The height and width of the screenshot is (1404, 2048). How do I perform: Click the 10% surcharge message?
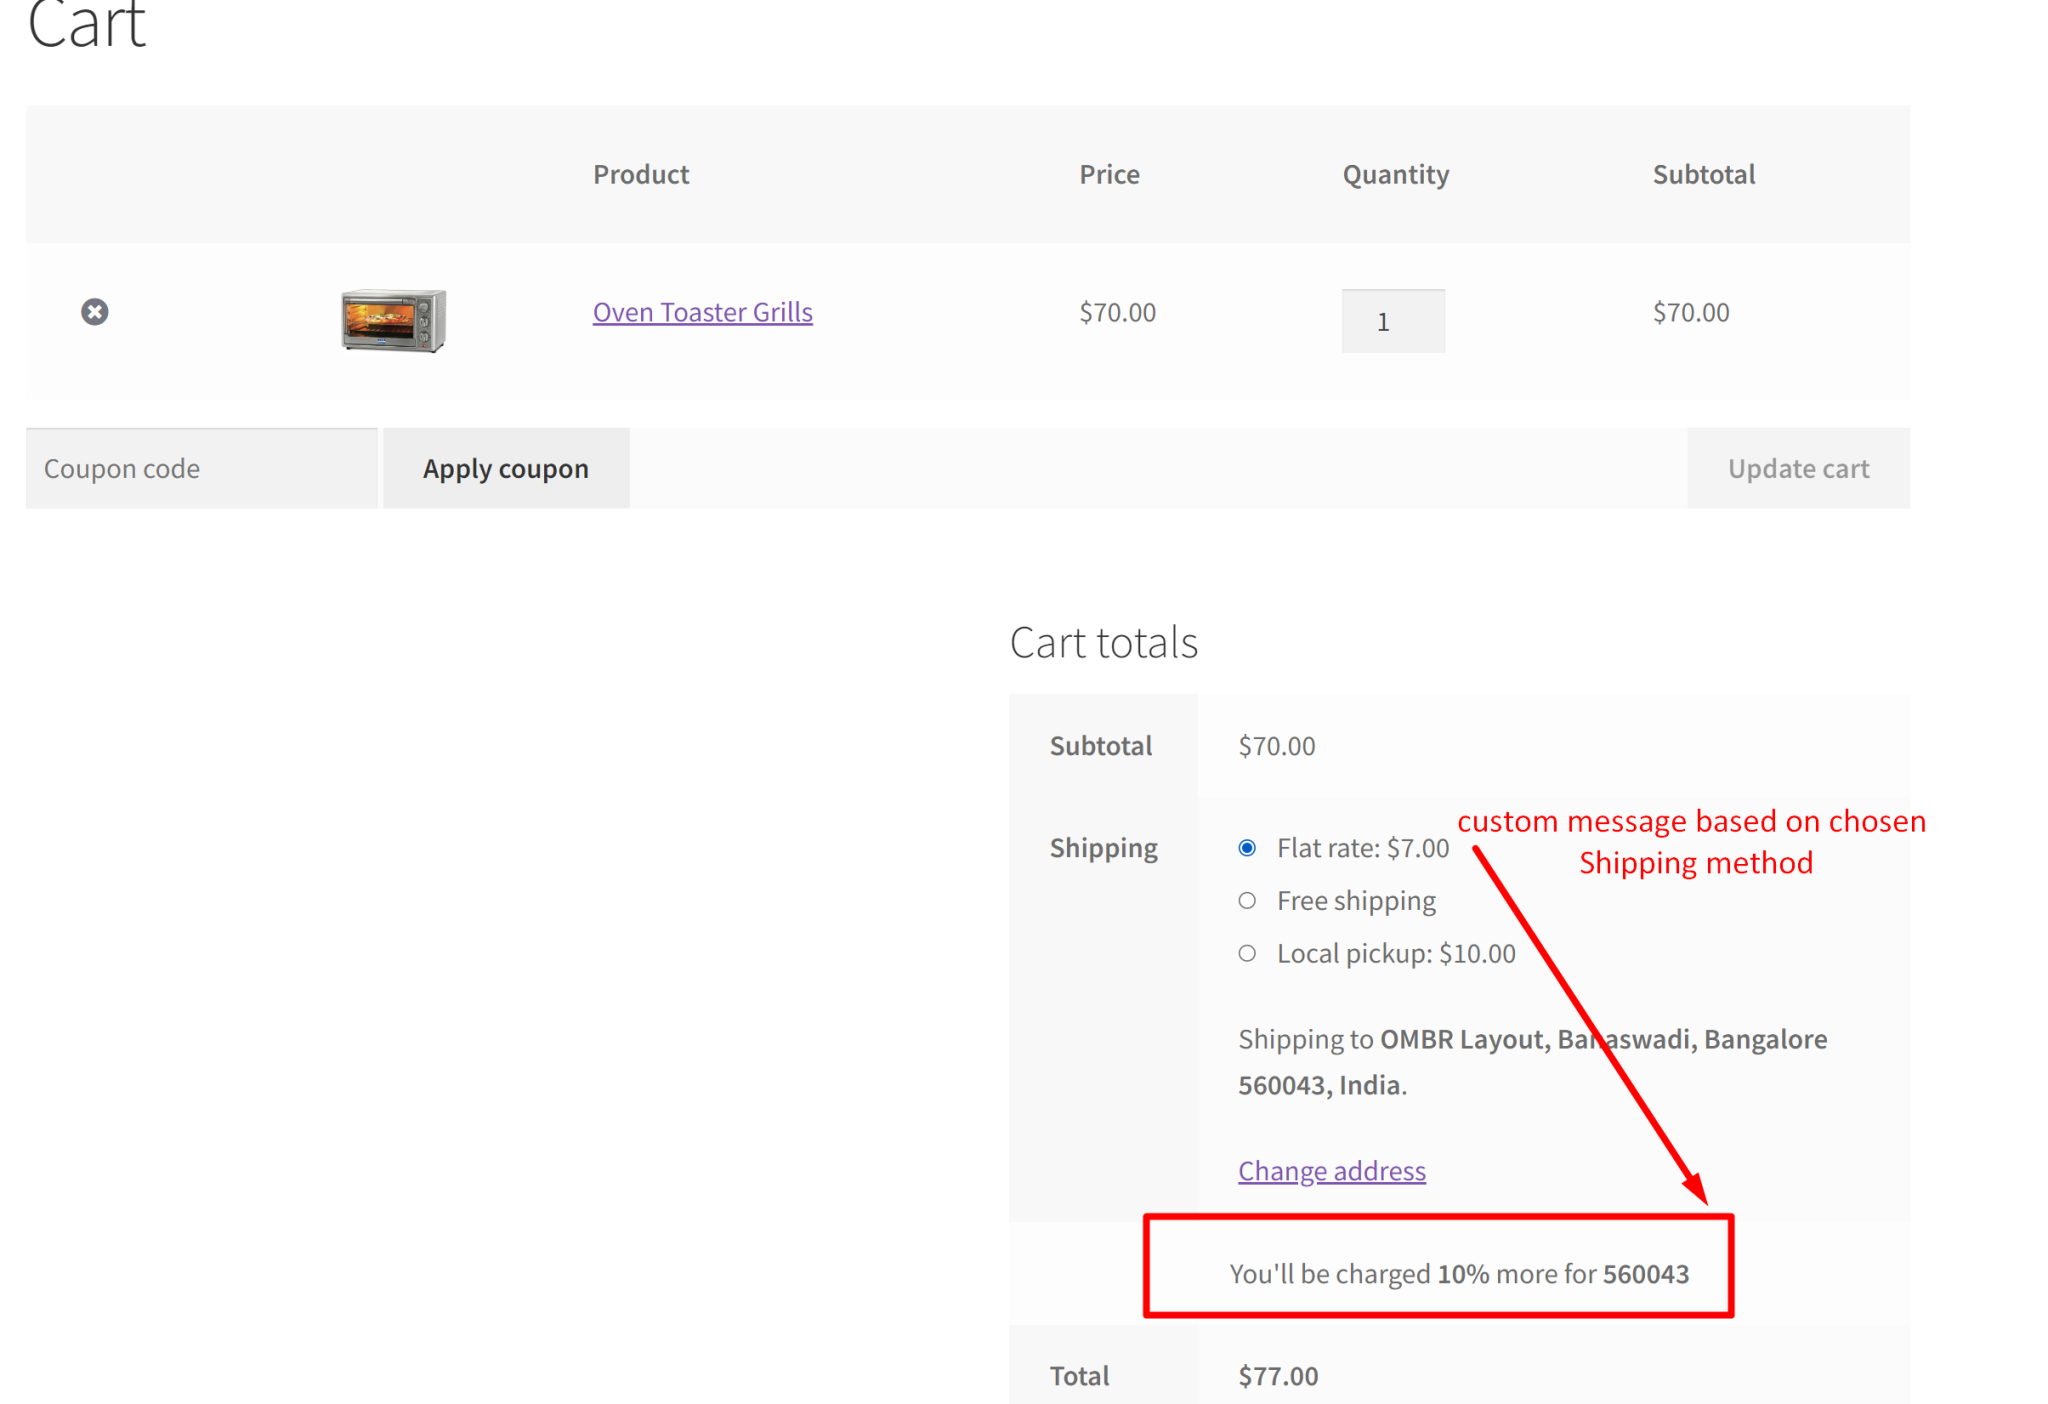(1459, 1273)
